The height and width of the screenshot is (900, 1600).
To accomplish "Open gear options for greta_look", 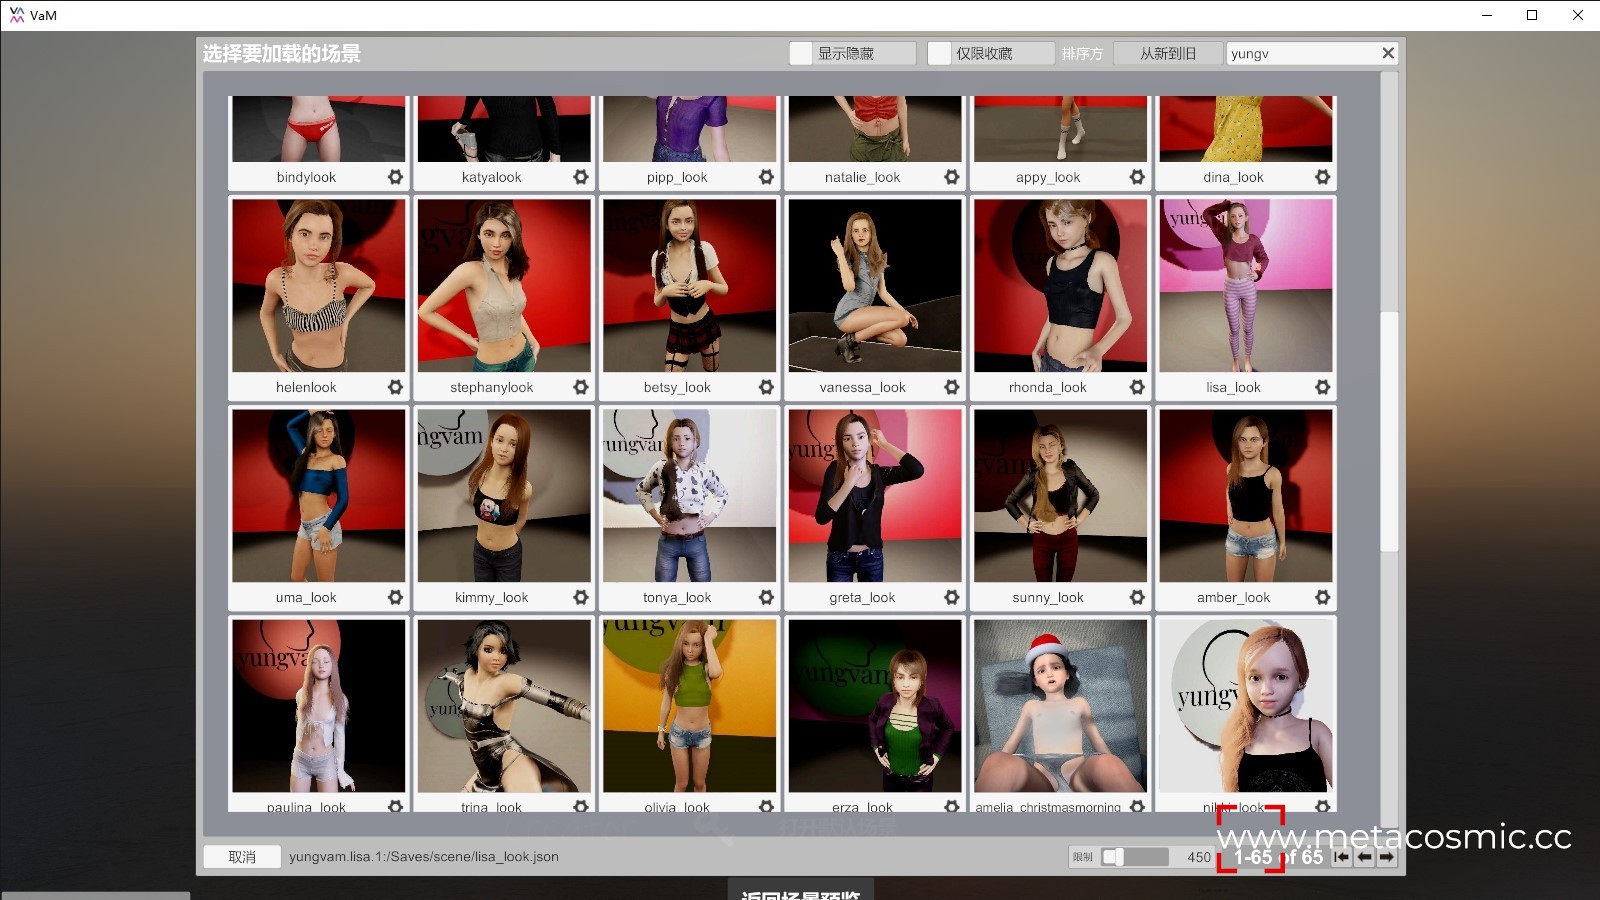I will (x=952, y=597).
